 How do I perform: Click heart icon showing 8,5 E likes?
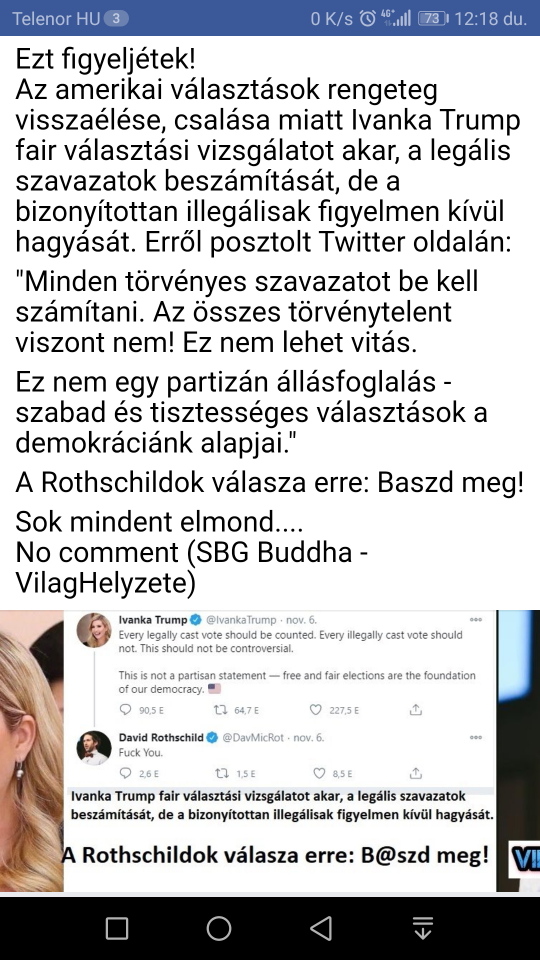coord(318,773)
